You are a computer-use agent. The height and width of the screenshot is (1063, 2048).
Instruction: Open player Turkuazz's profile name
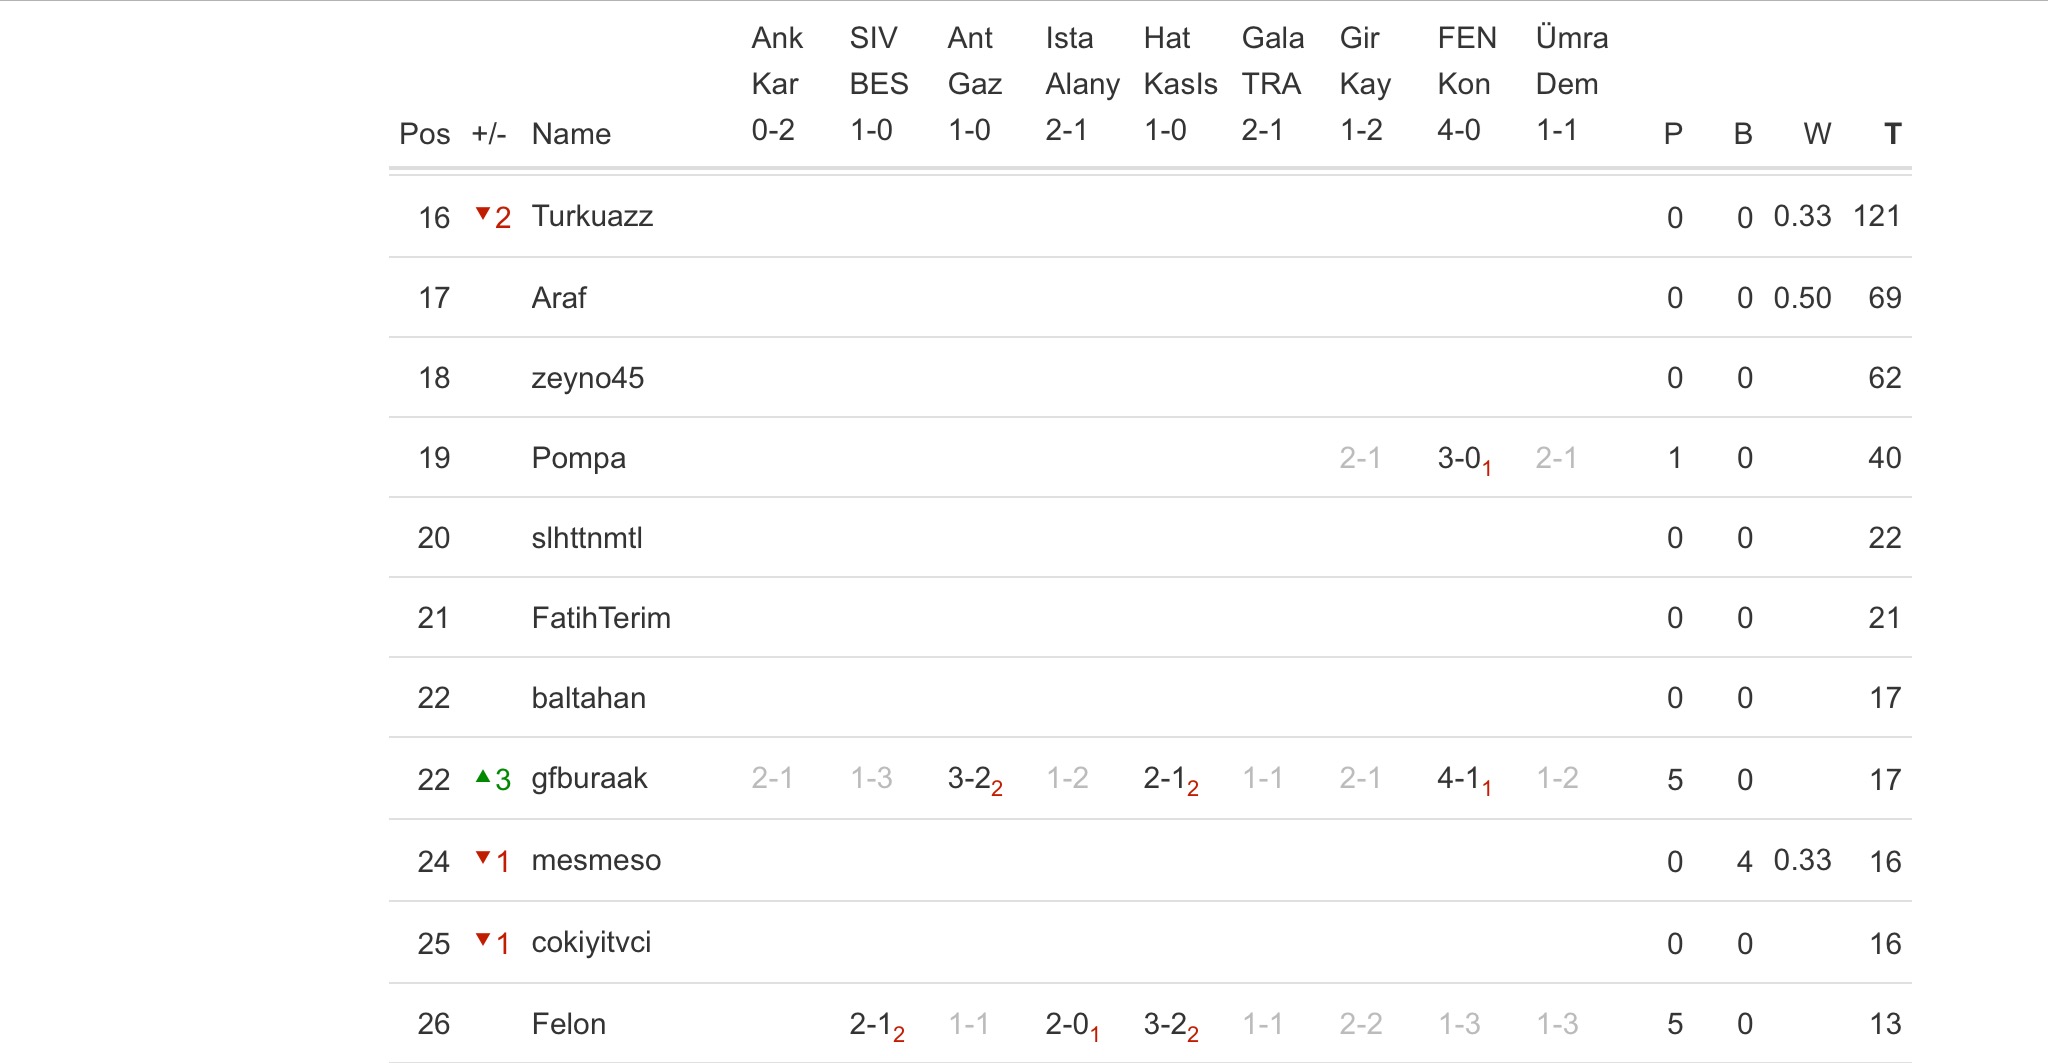pyautogui.click(x=592, y=216)
